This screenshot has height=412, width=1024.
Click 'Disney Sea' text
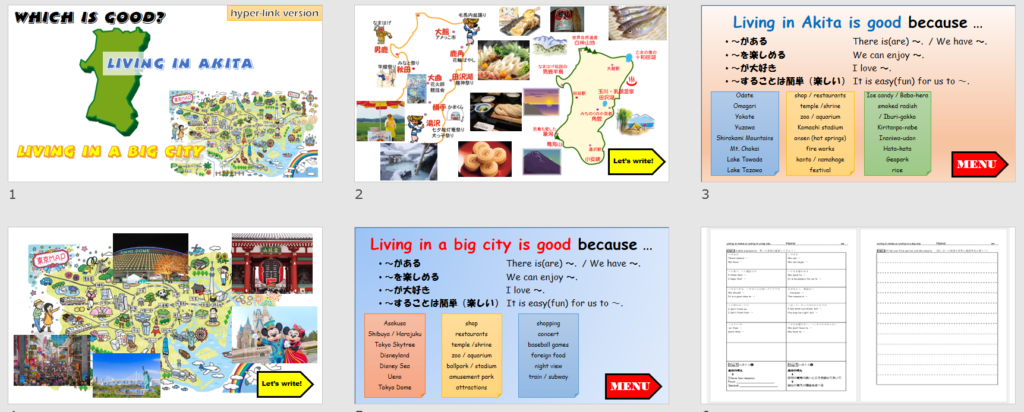point(395,366)
